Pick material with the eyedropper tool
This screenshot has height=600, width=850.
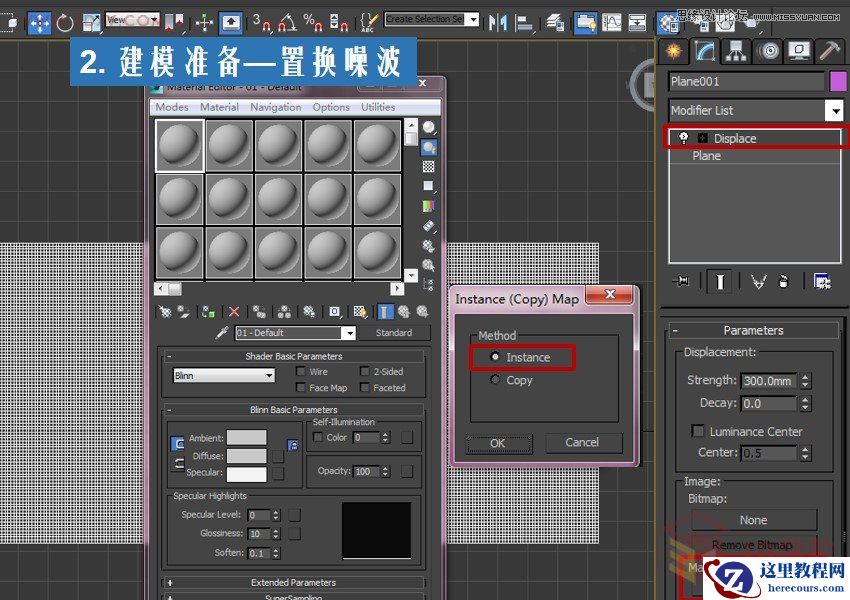tap(221, 332)
